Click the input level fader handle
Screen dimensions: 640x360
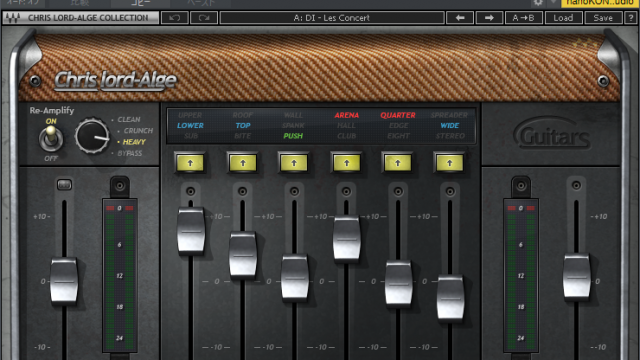point(64,282)
